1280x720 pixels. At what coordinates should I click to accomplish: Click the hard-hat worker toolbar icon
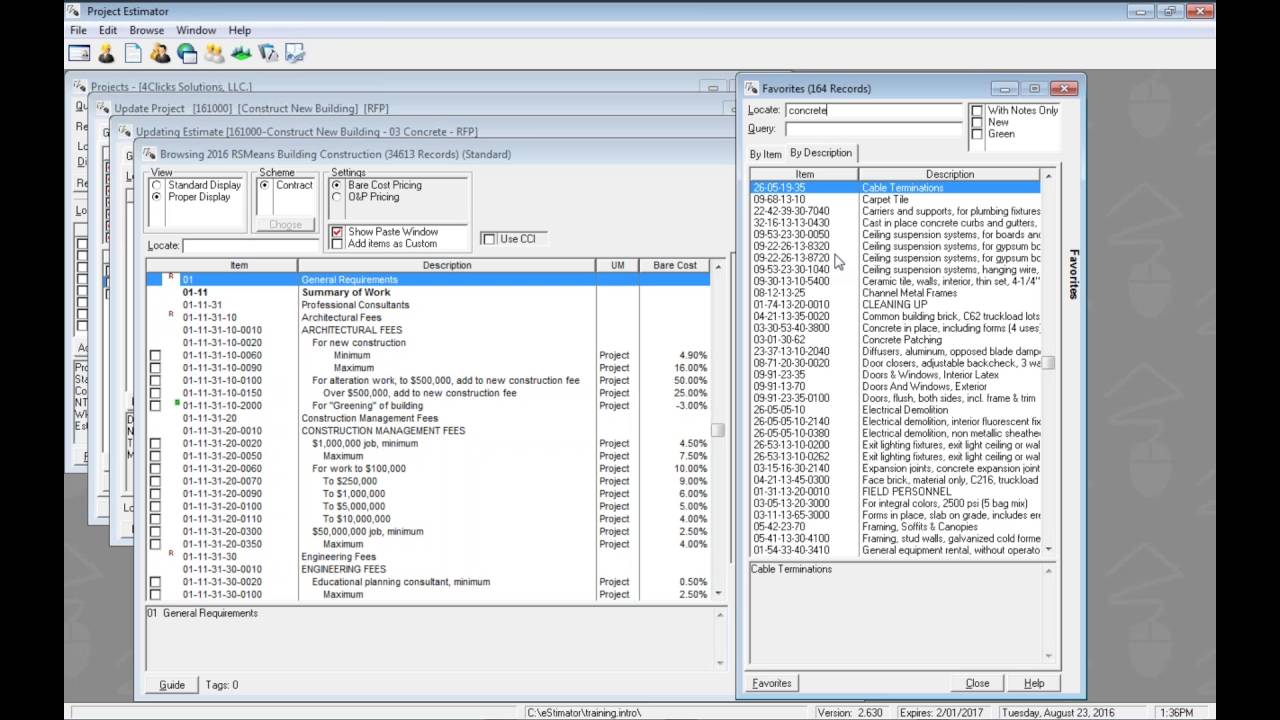coord(106,53)
